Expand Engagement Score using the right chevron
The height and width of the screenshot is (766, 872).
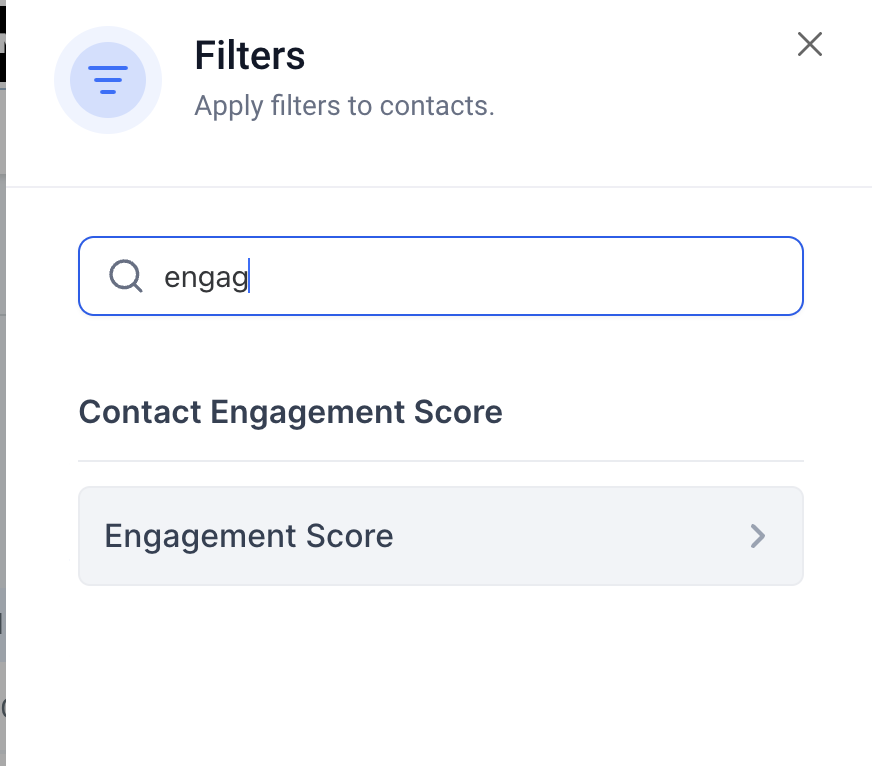[x=758, y=536]
